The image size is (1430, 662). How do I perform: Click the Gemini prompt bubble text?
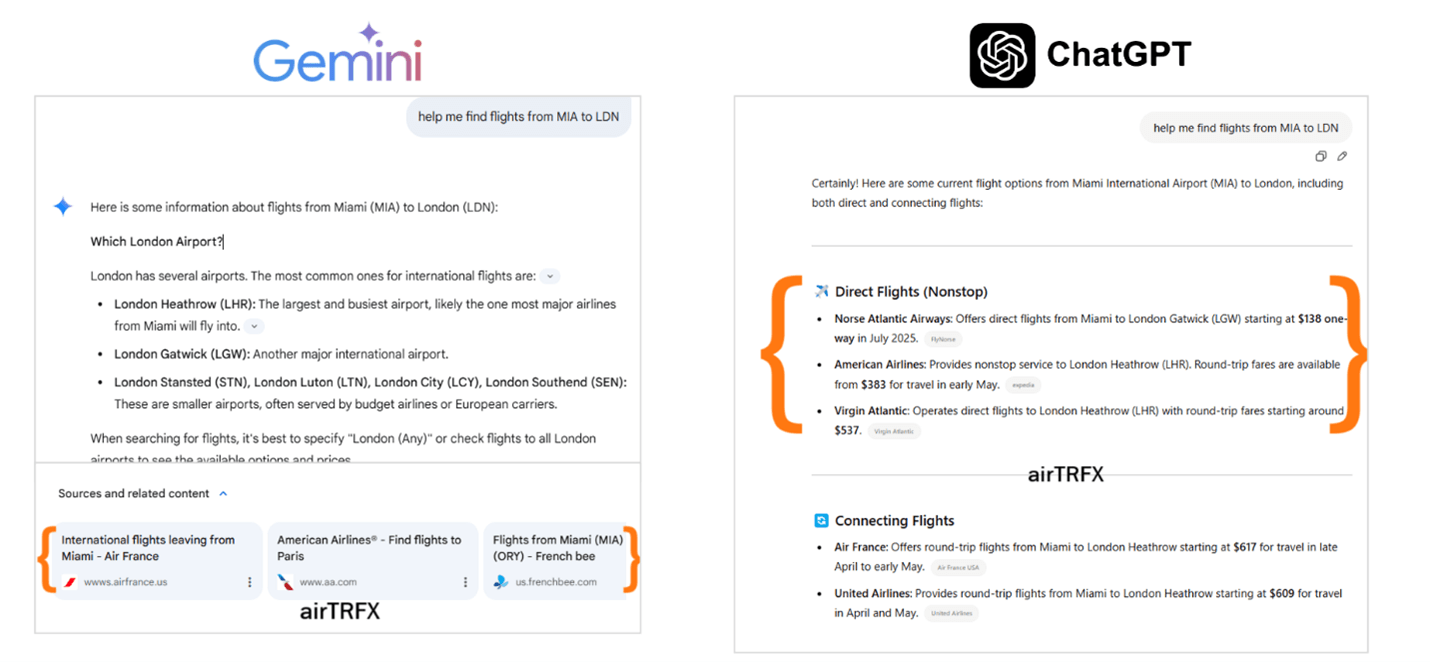[x=518, y=117]
